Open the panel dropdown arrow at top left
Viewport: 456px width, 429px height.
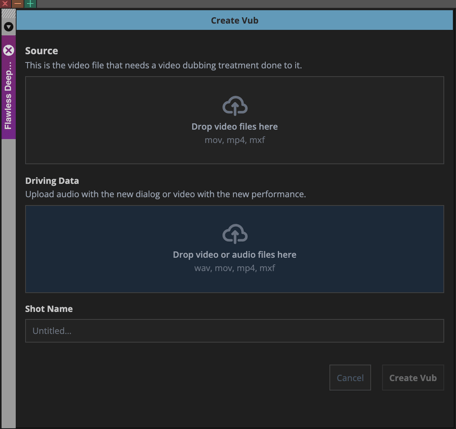[9, 27]
